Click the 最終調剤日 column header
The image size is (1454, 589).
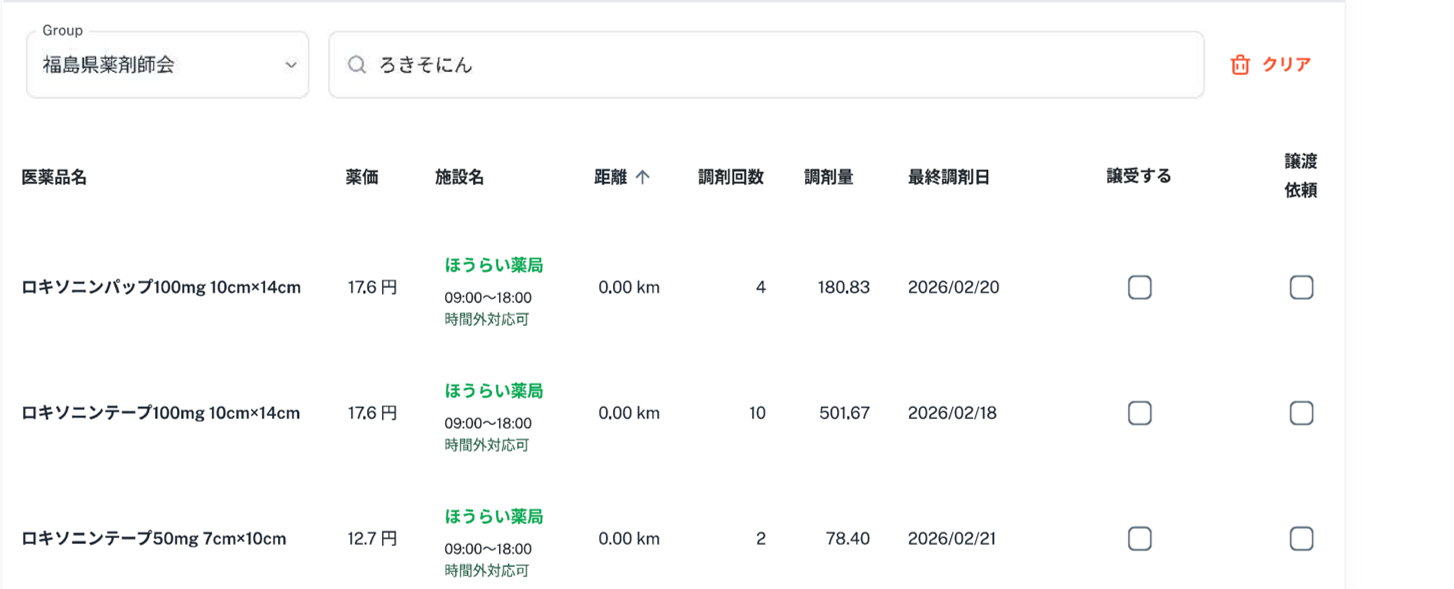tap(948, 177)
